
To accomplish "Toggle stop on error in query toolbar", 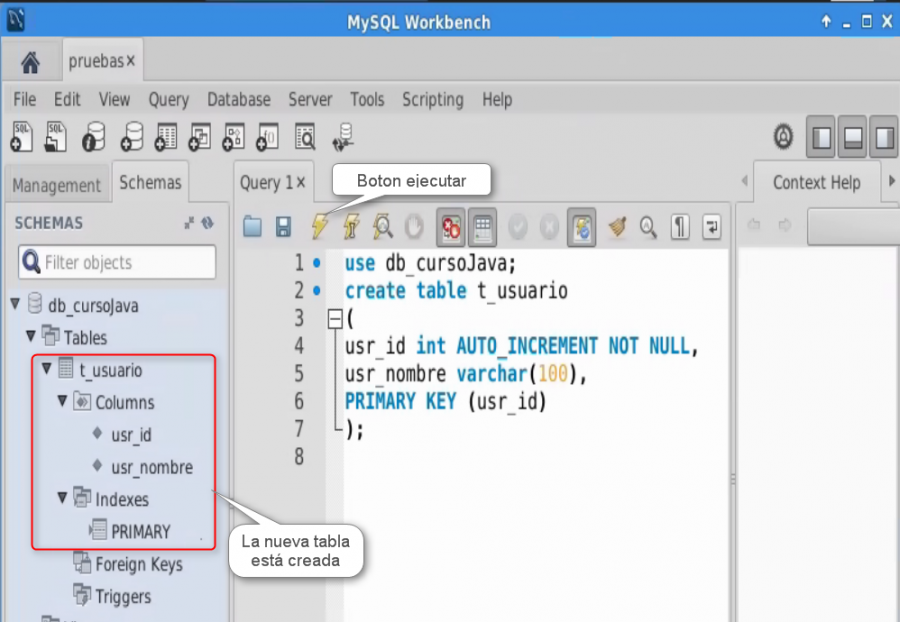I will (451, 226).
